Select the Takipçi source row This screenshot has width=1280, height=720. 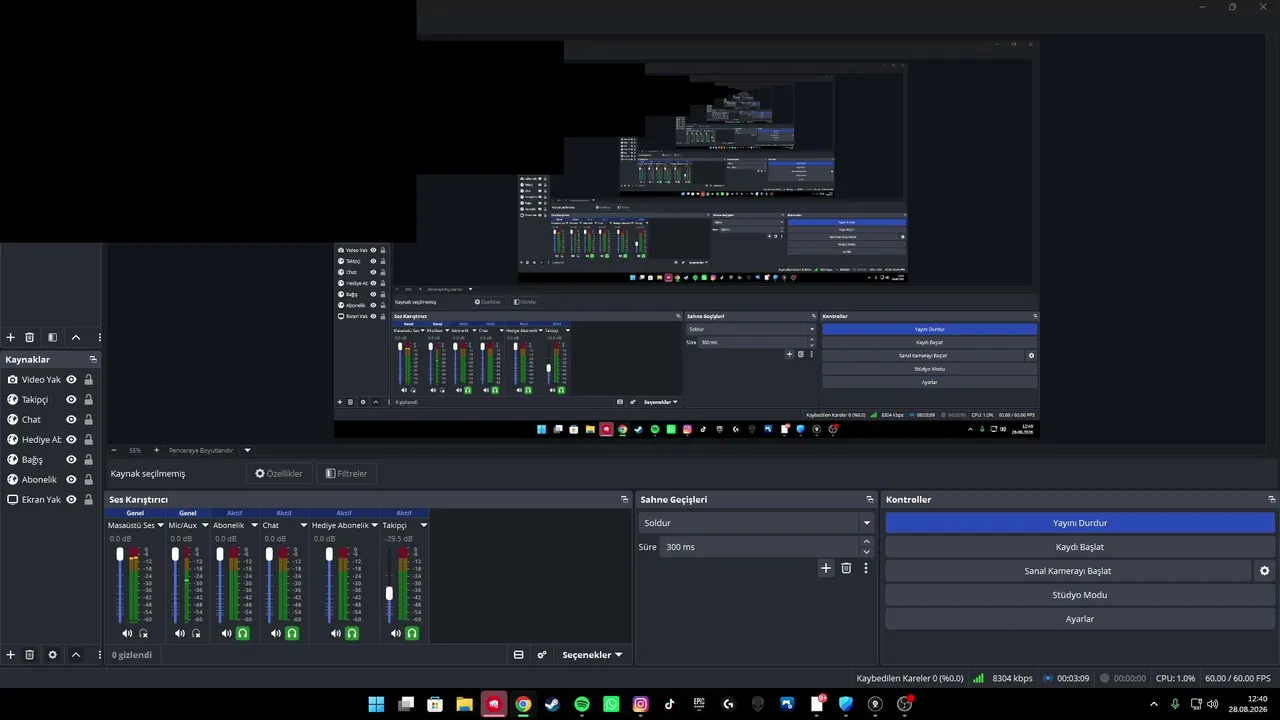click(50, 399)
